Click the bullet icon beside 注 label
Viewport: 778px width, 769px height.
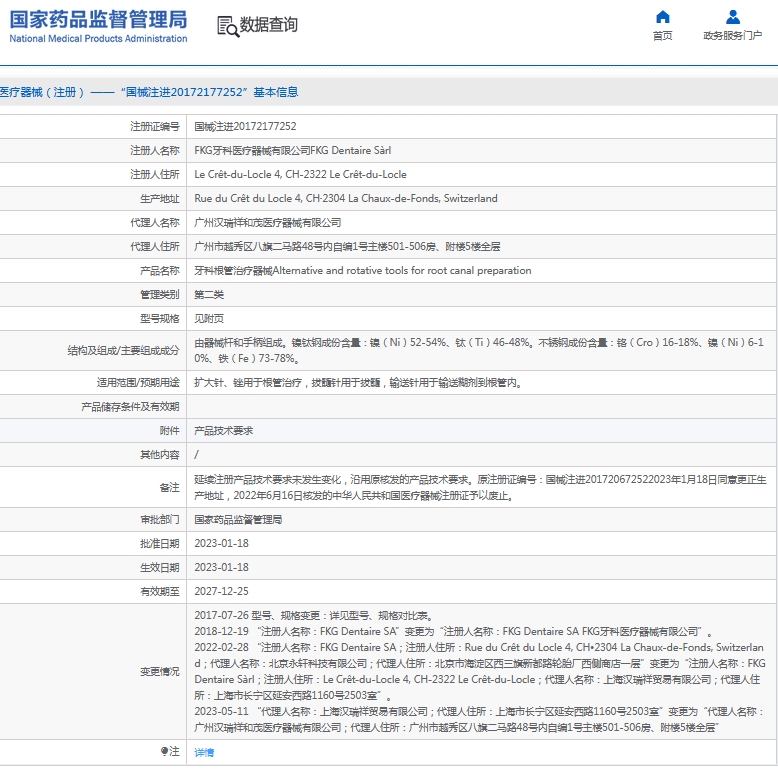coord(164,751)
